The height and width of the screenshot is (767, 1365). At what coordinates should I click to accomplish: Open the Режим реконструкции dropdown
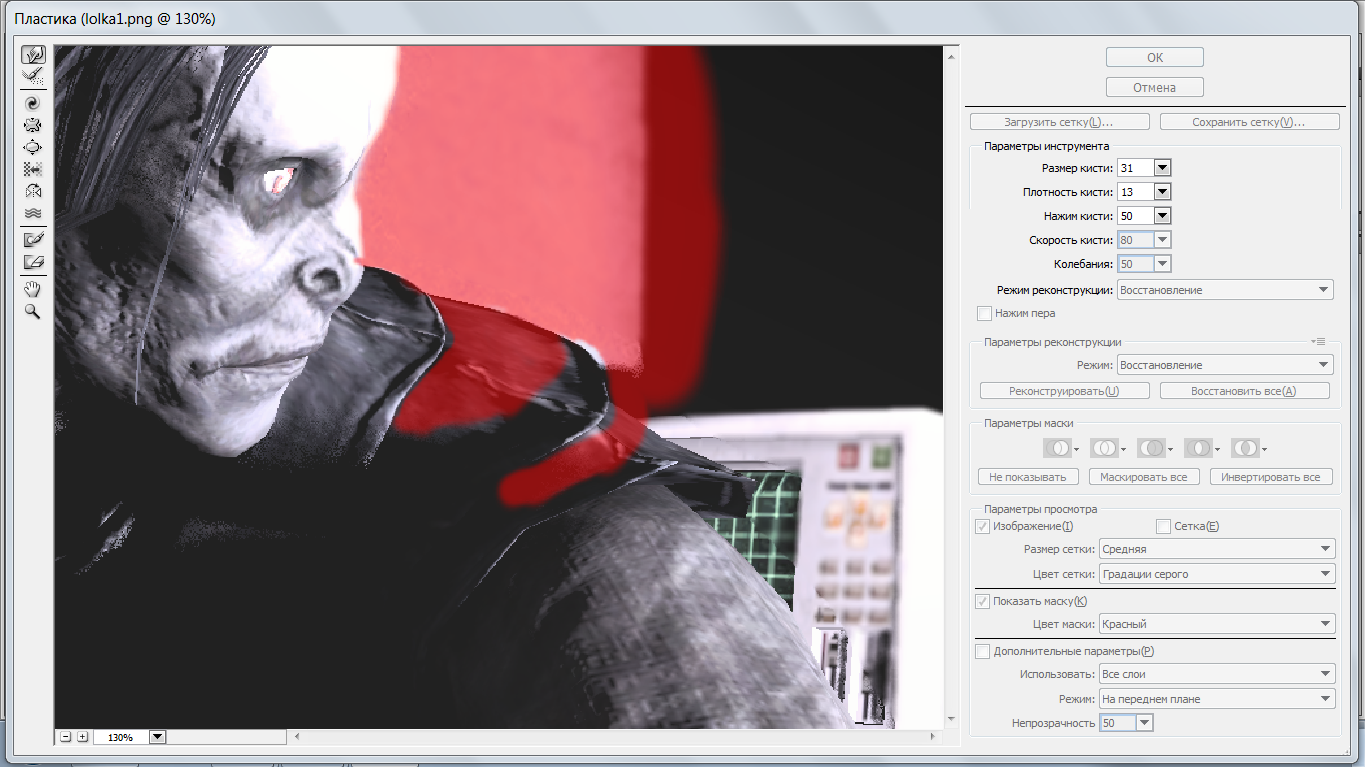point(1225,290)
